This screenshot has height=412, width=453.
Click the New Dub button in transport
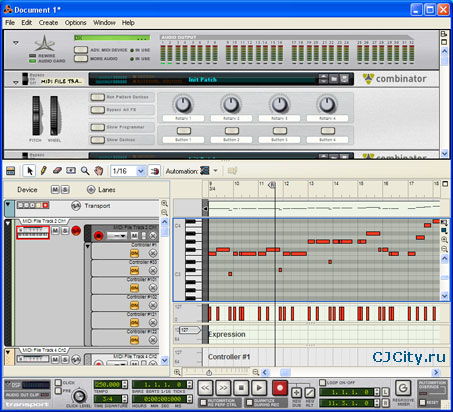click(296, 393)
